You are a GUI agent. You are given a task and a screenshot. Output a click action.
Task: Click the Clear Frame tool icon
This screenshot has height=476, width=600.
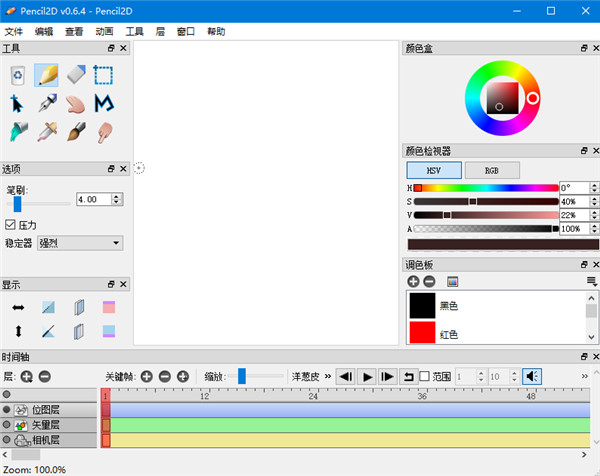point(18,75)
